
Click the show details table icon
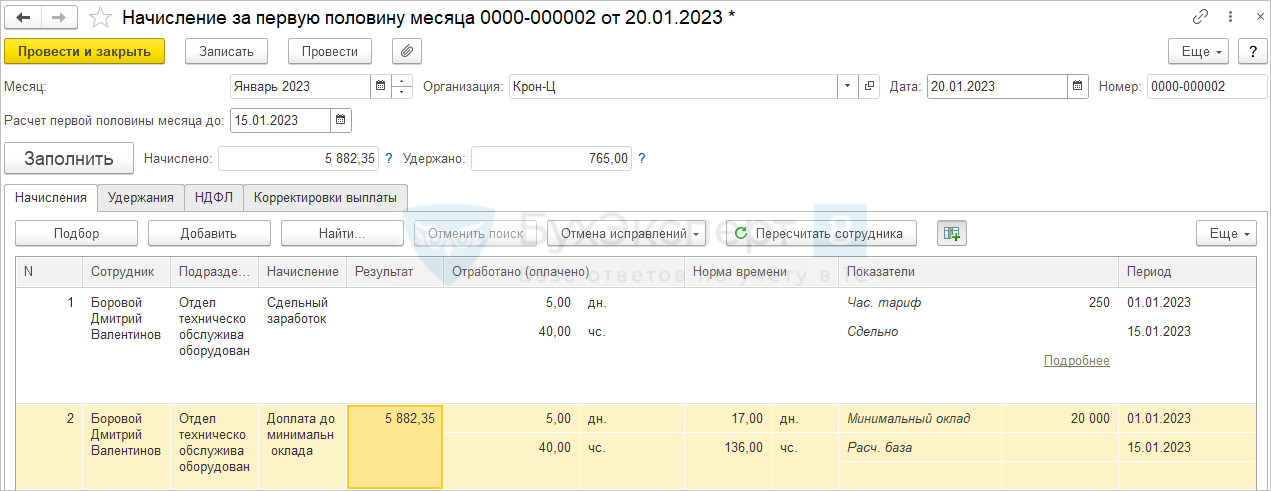pyautogui.click(x=951, y=233)
